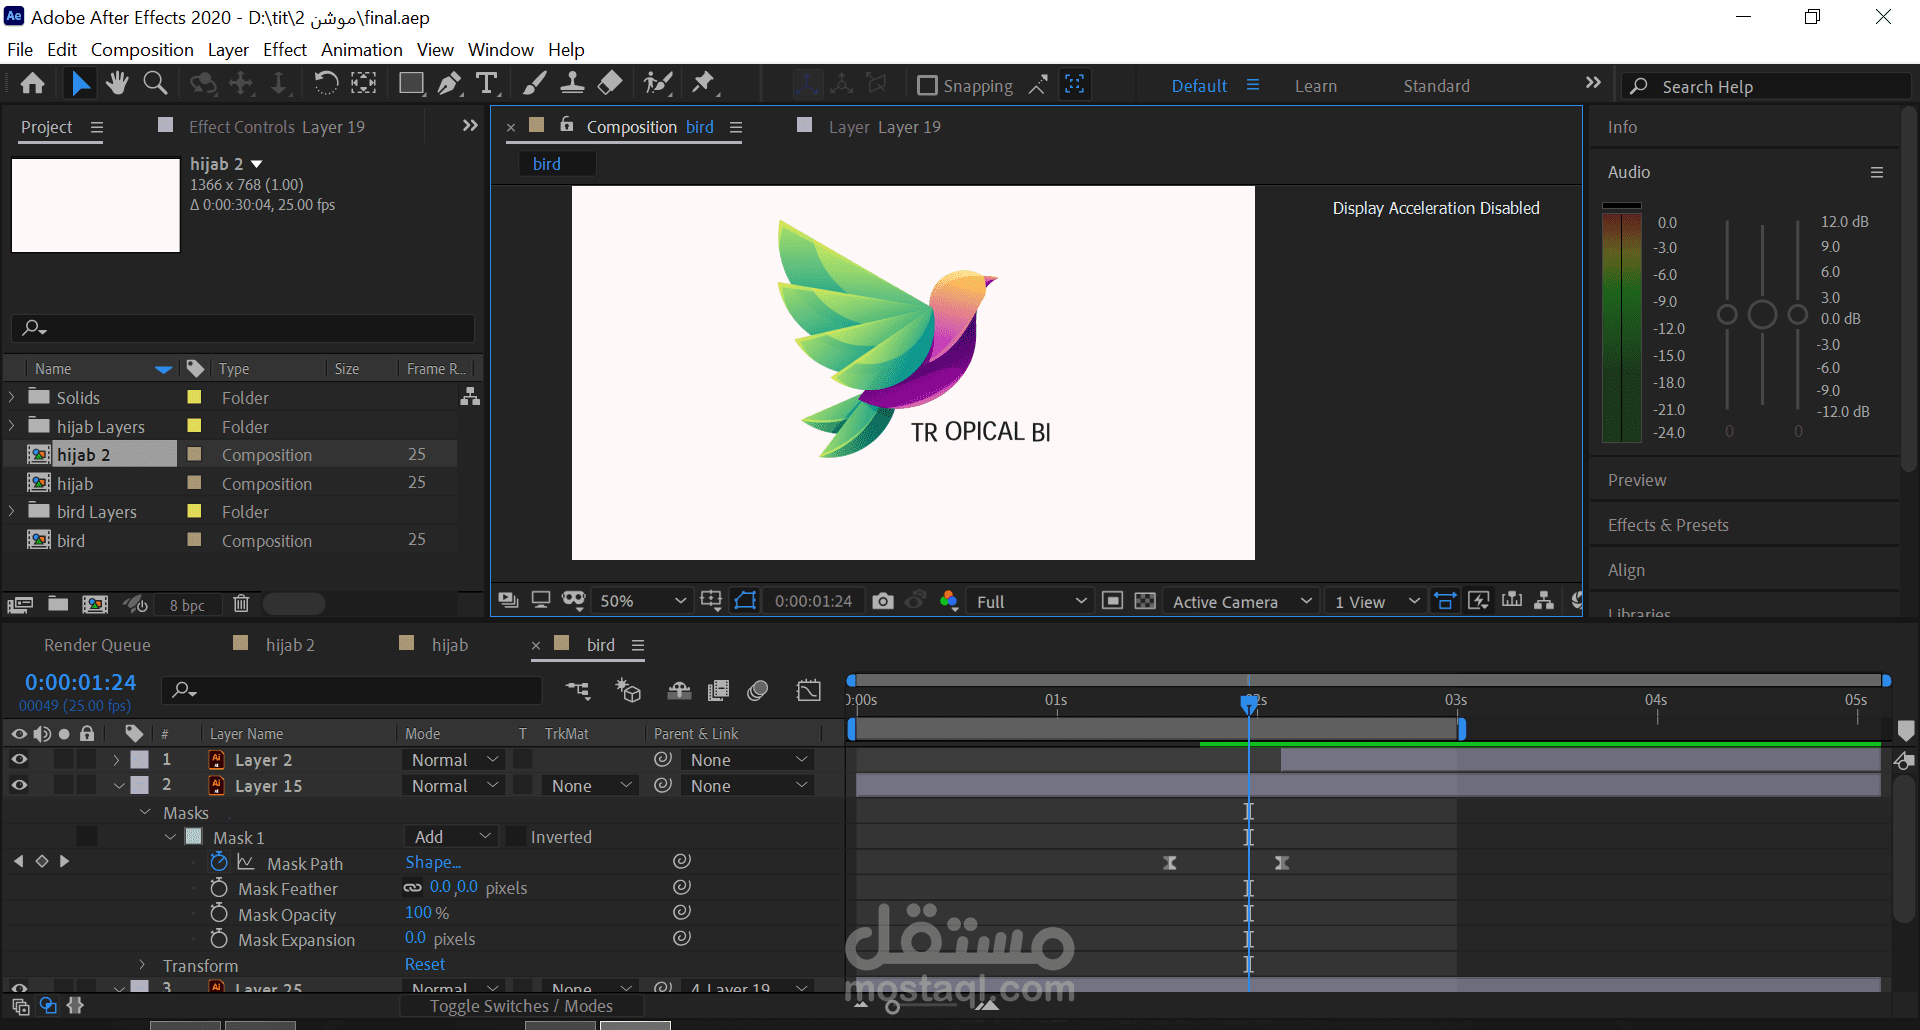
Task: Hide Layer 2 with its eye icon
Action: 19,760
